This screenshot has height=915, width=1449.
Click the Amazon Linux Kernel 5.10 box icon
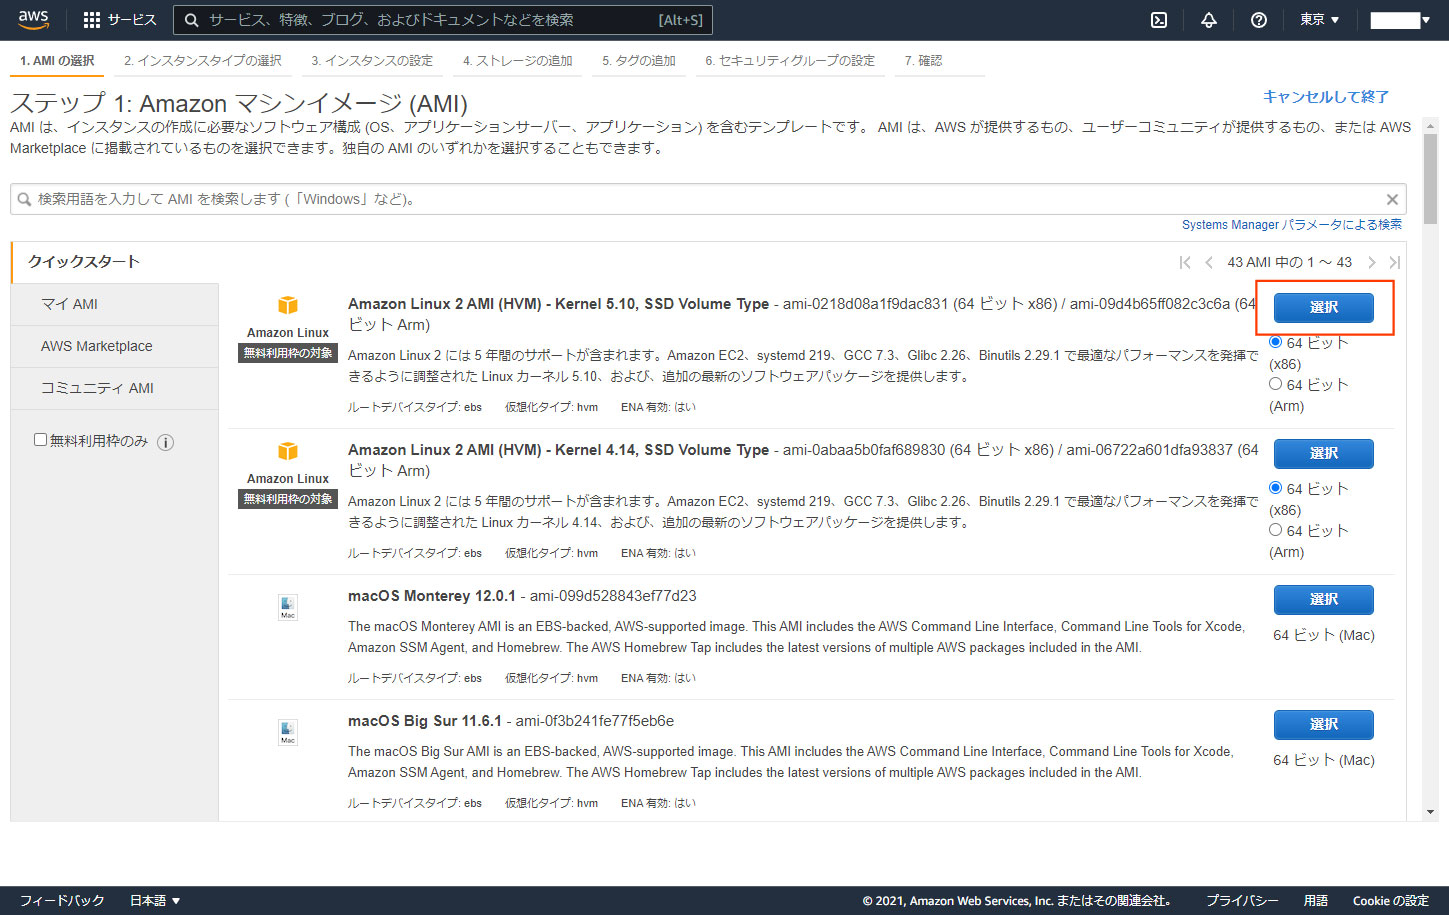coord(288,305)
